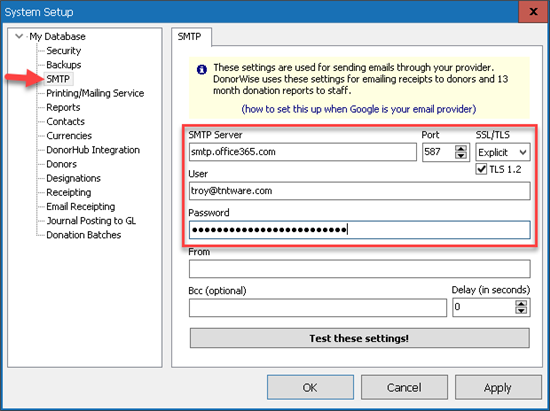This screenshot has height=411, width=550.
Task: Click the blue info icon in notice
Action: [x=202, y=69]
